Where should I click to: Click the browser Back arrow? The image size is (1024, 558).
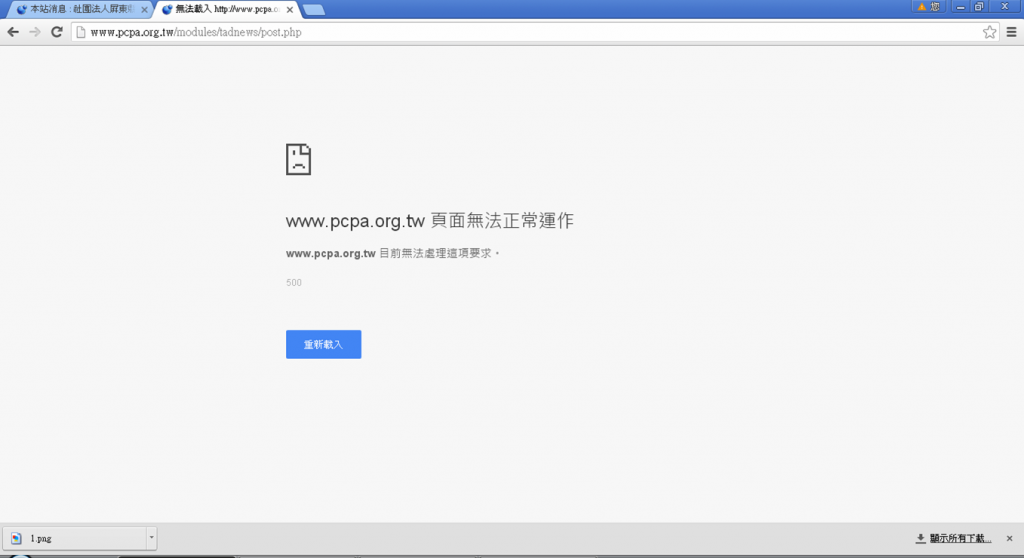click(x=13, y=32)
